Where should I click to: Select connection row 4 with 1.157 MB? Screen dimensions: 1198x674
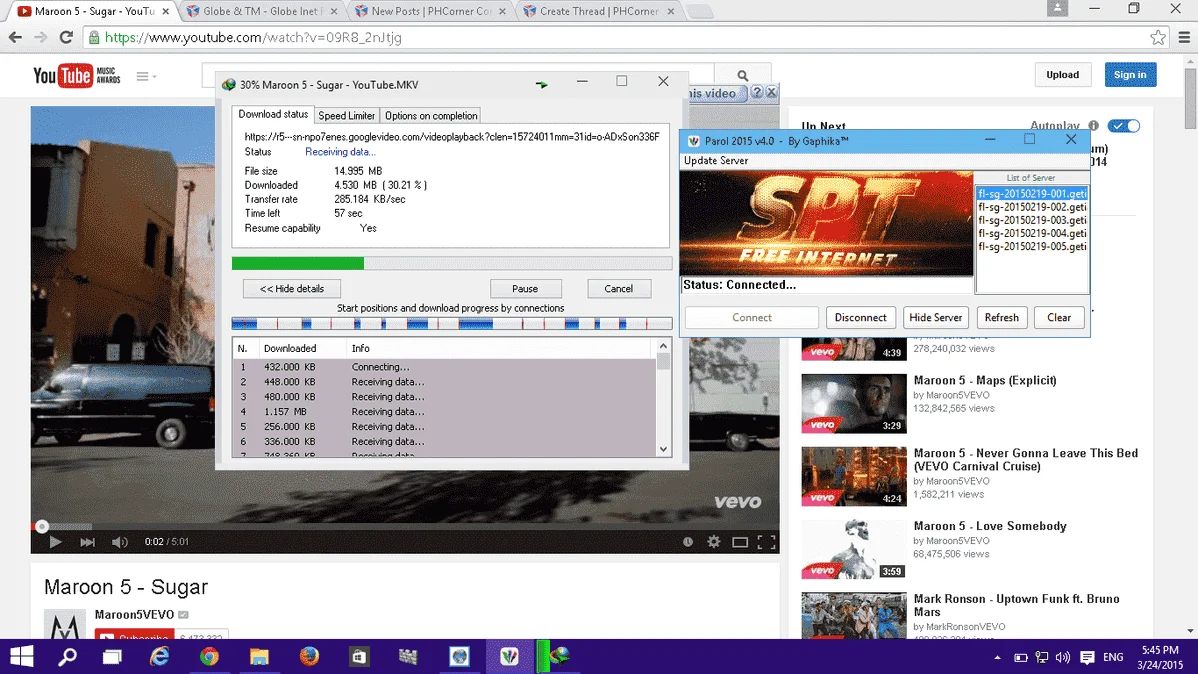pos(443,412)
